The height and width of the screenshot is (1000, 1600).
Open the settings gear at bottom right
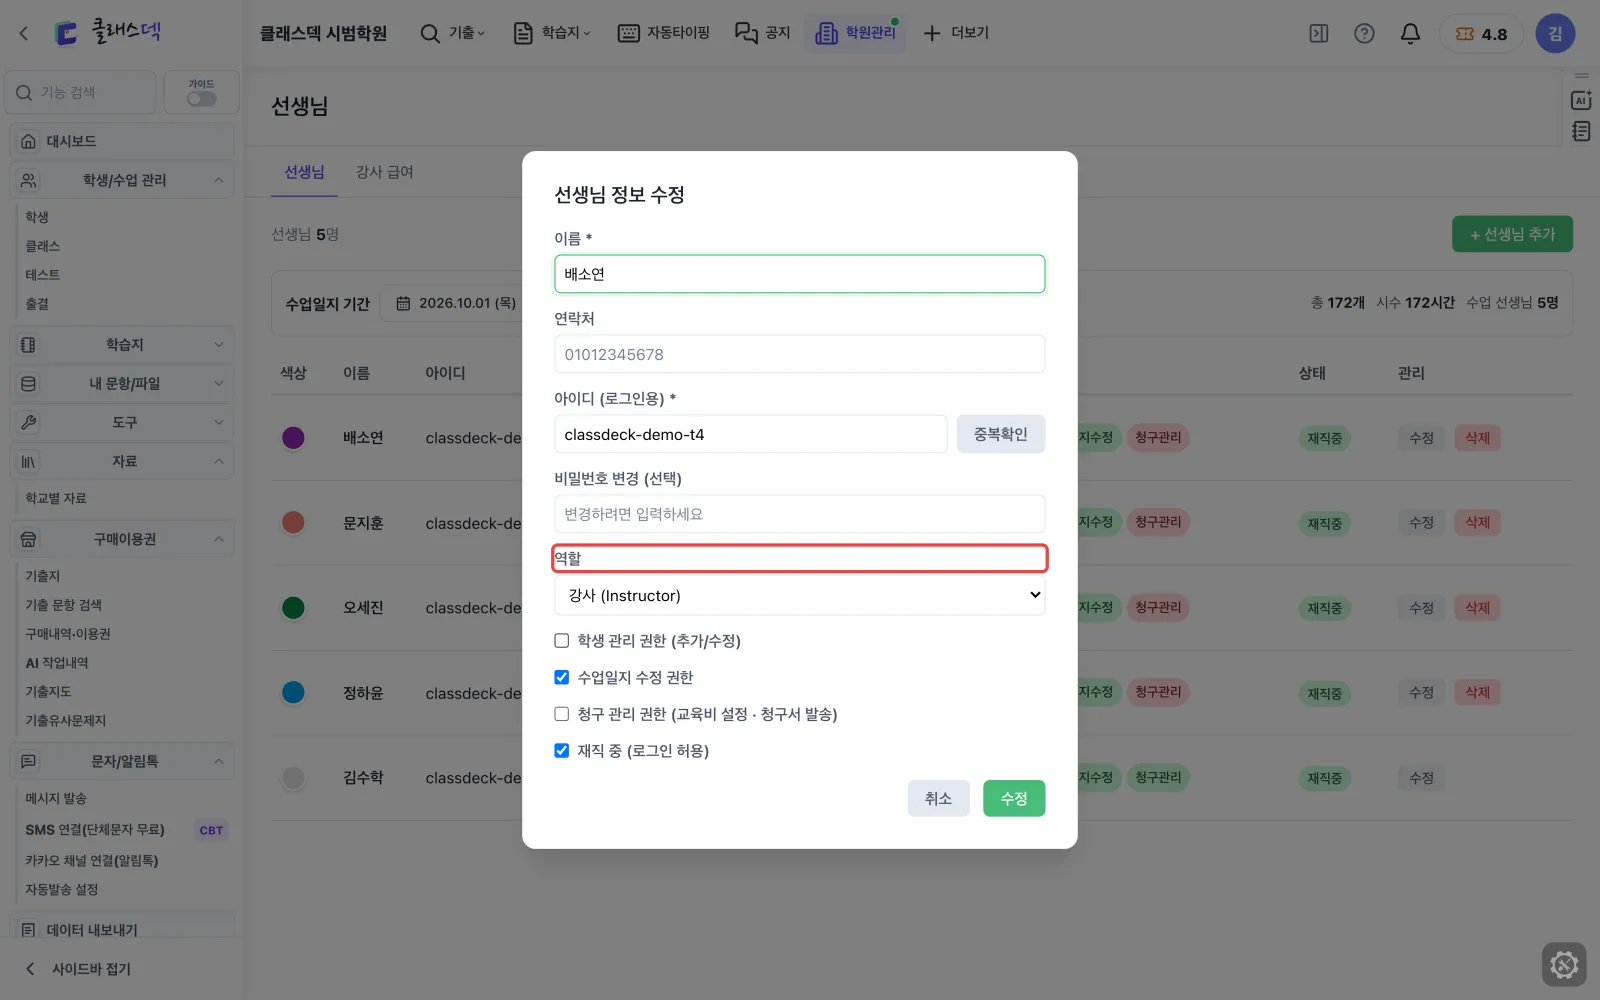1564,965
